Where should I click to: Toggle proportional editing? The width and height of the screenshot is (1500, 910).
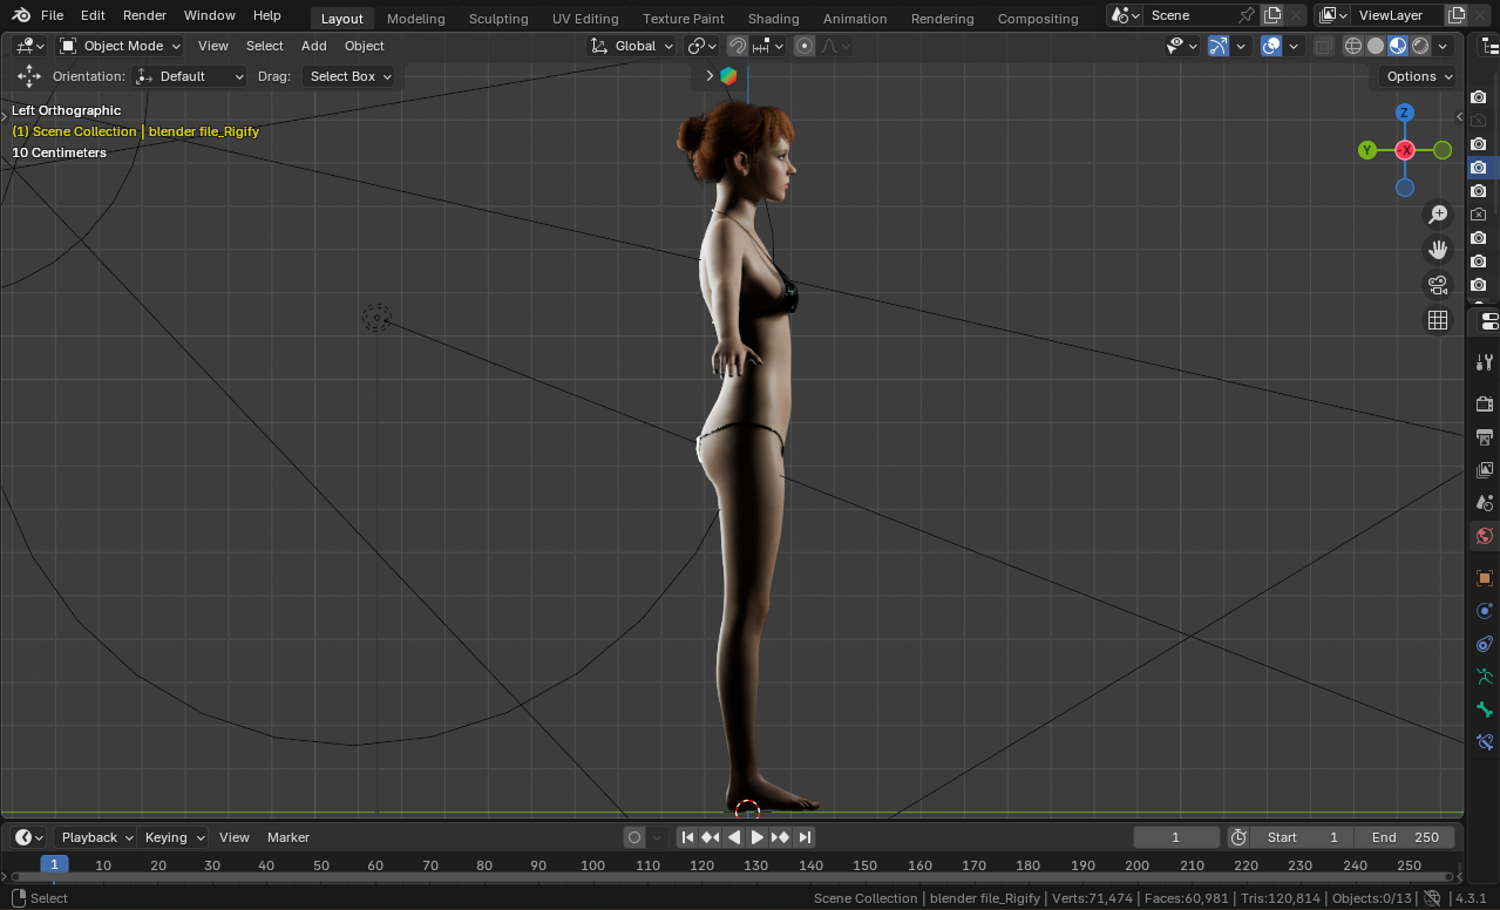coord(804,46)
